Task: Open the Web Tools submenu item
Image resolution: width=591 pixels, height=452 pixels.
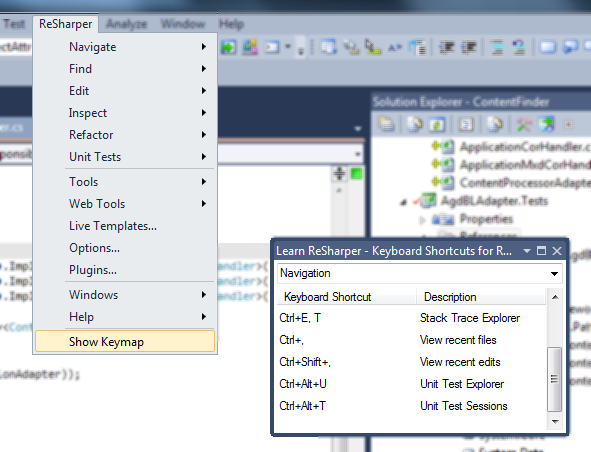Action: pyautogui.click(x=125, y=204)
